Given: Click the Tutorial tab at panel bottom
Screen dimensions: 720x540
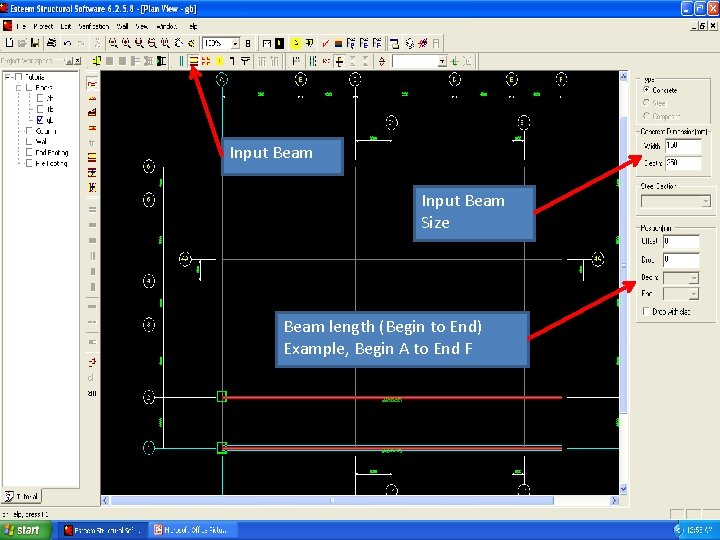Looking at the screenshot, I should coord(22,496).
